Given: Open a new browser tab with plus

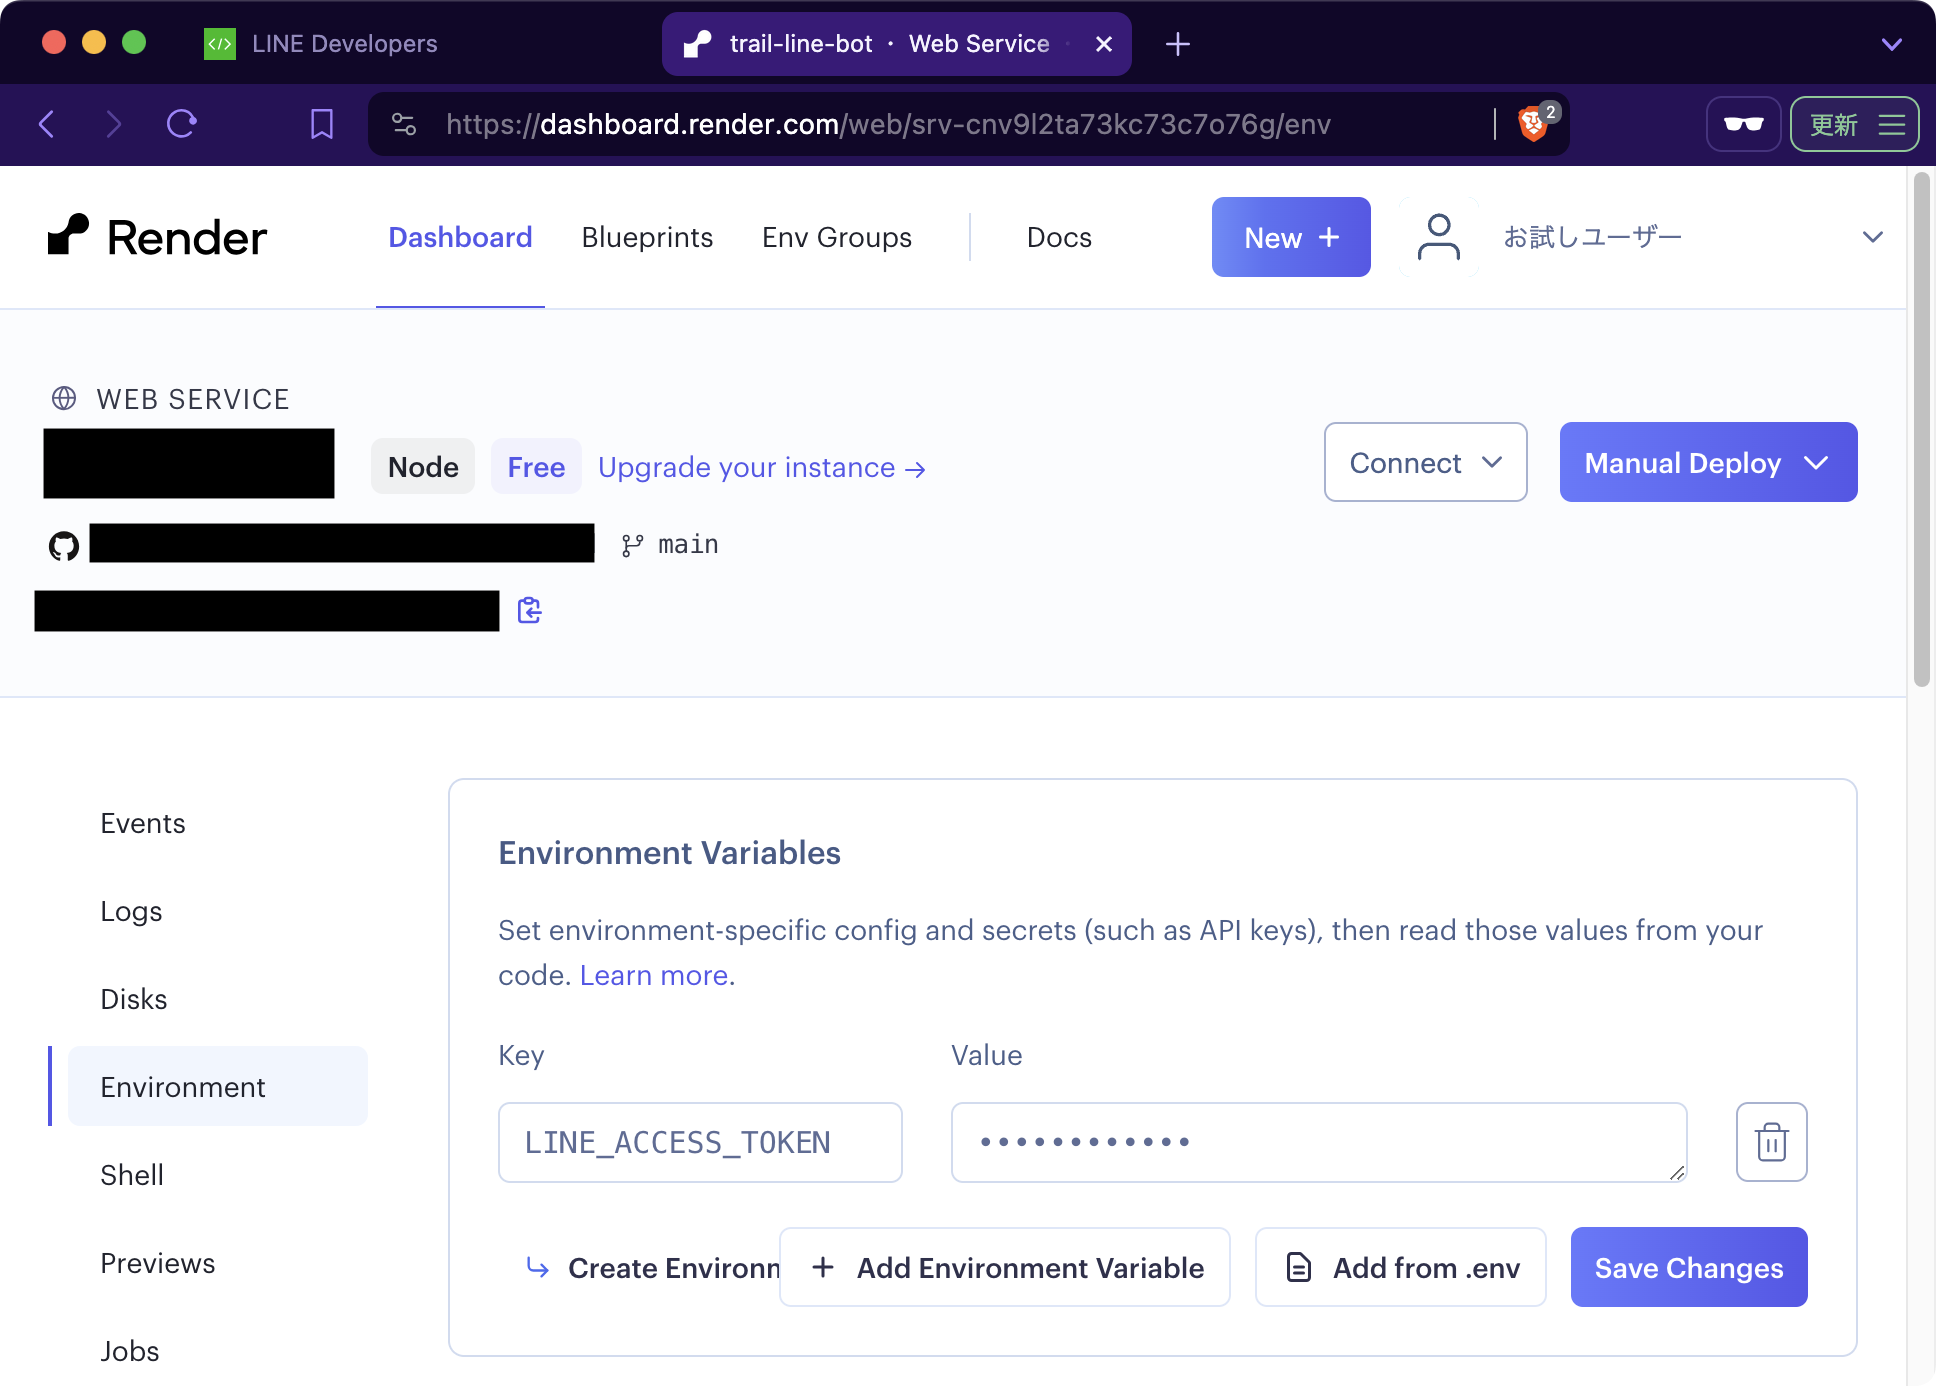Looking at the screenshot, I should coord(1178,44).
